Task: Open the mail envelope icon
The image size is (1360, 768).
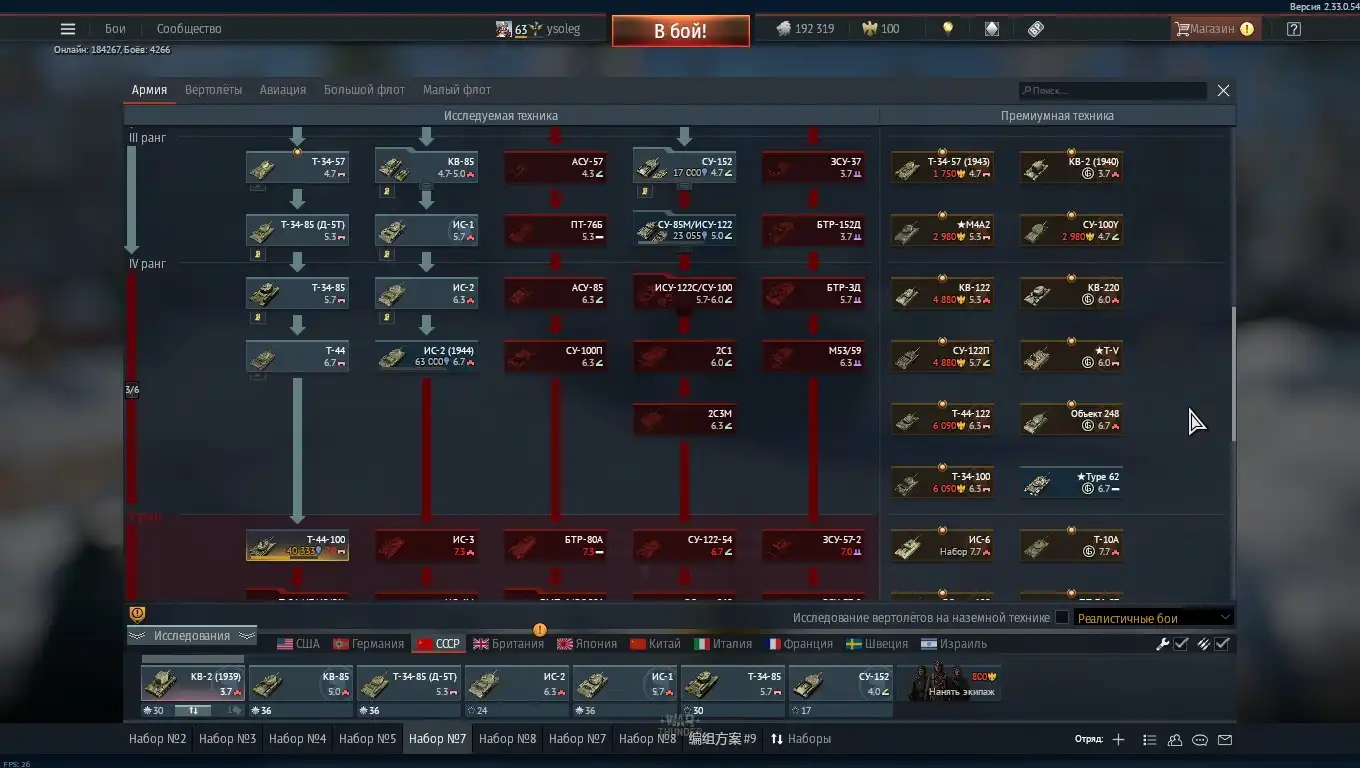Action: [1225, 740]
